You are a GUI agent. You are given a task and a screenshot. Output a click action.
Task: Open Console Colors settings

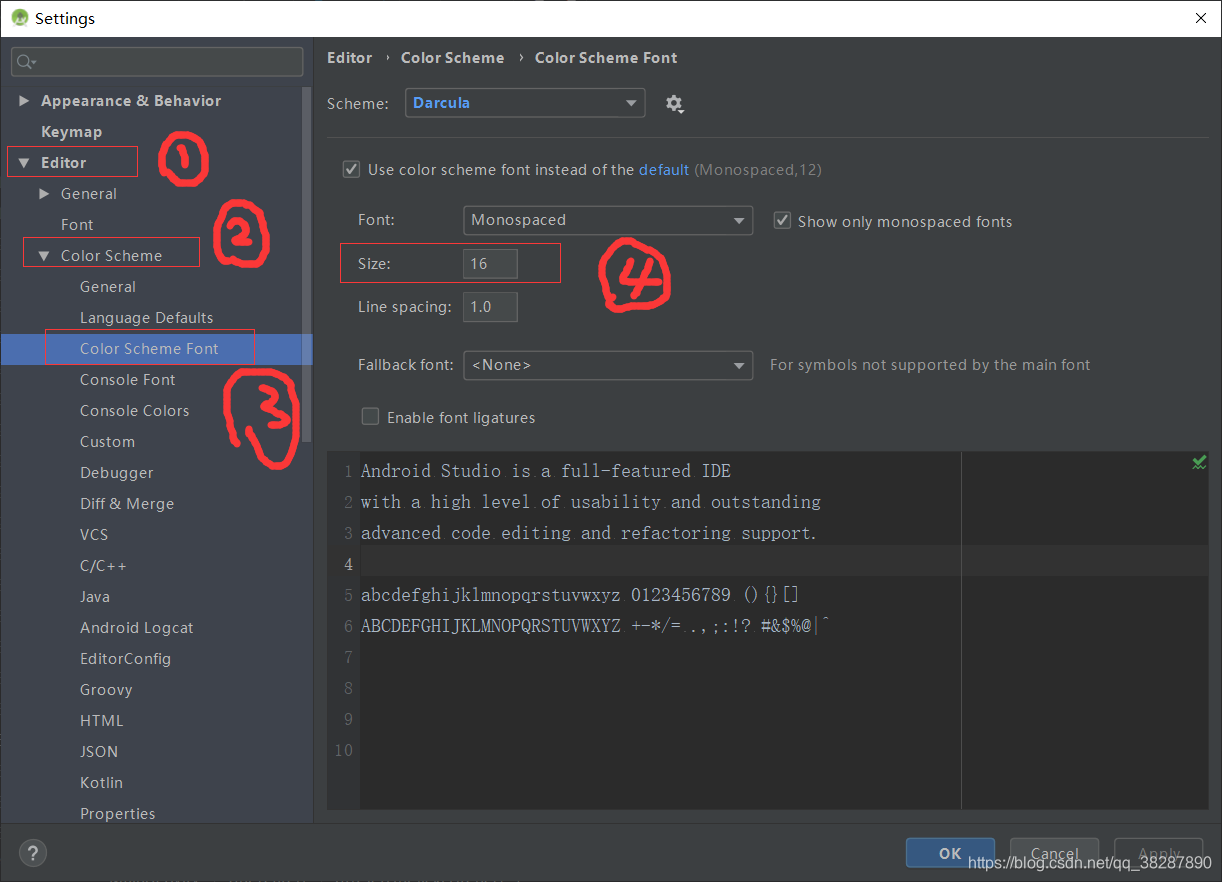pos(135,411)
